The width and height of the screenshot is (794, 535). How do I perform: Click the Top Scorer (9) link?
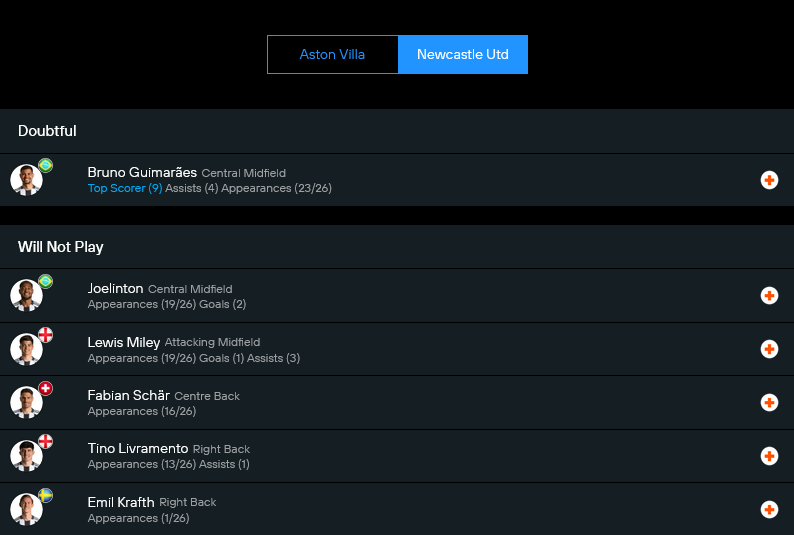click(124, 188)
